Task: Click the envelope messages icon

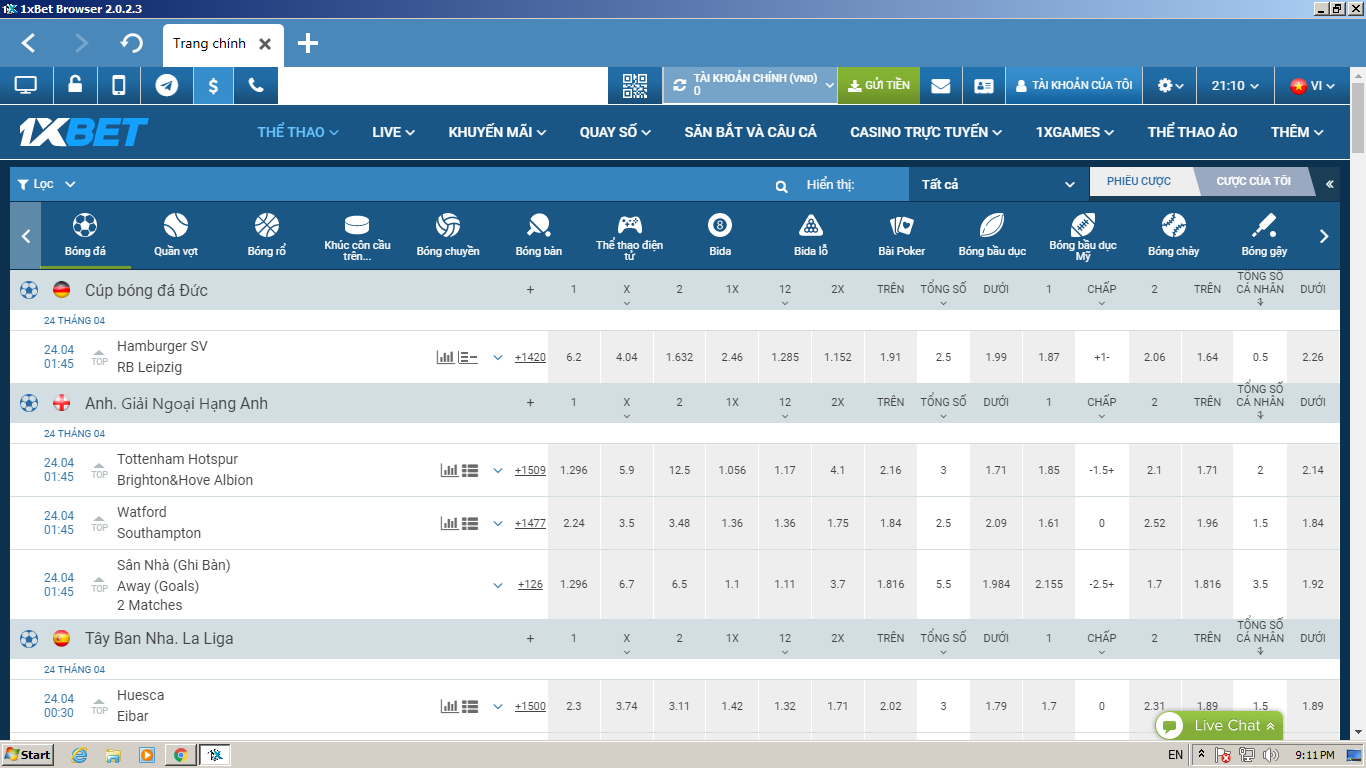Action: [940, 86]
